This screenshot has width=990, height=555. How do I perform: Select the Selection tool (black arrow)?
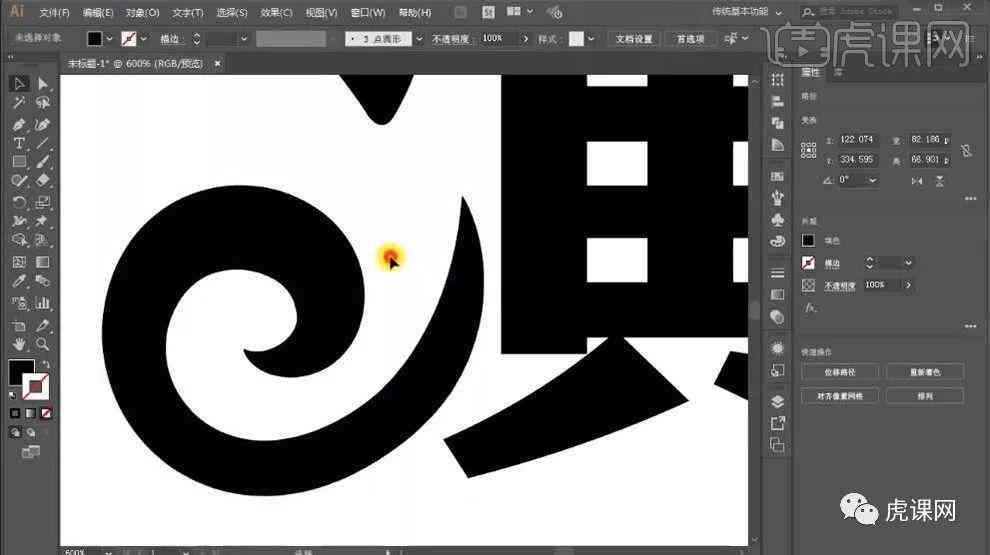tap(19, 83)
